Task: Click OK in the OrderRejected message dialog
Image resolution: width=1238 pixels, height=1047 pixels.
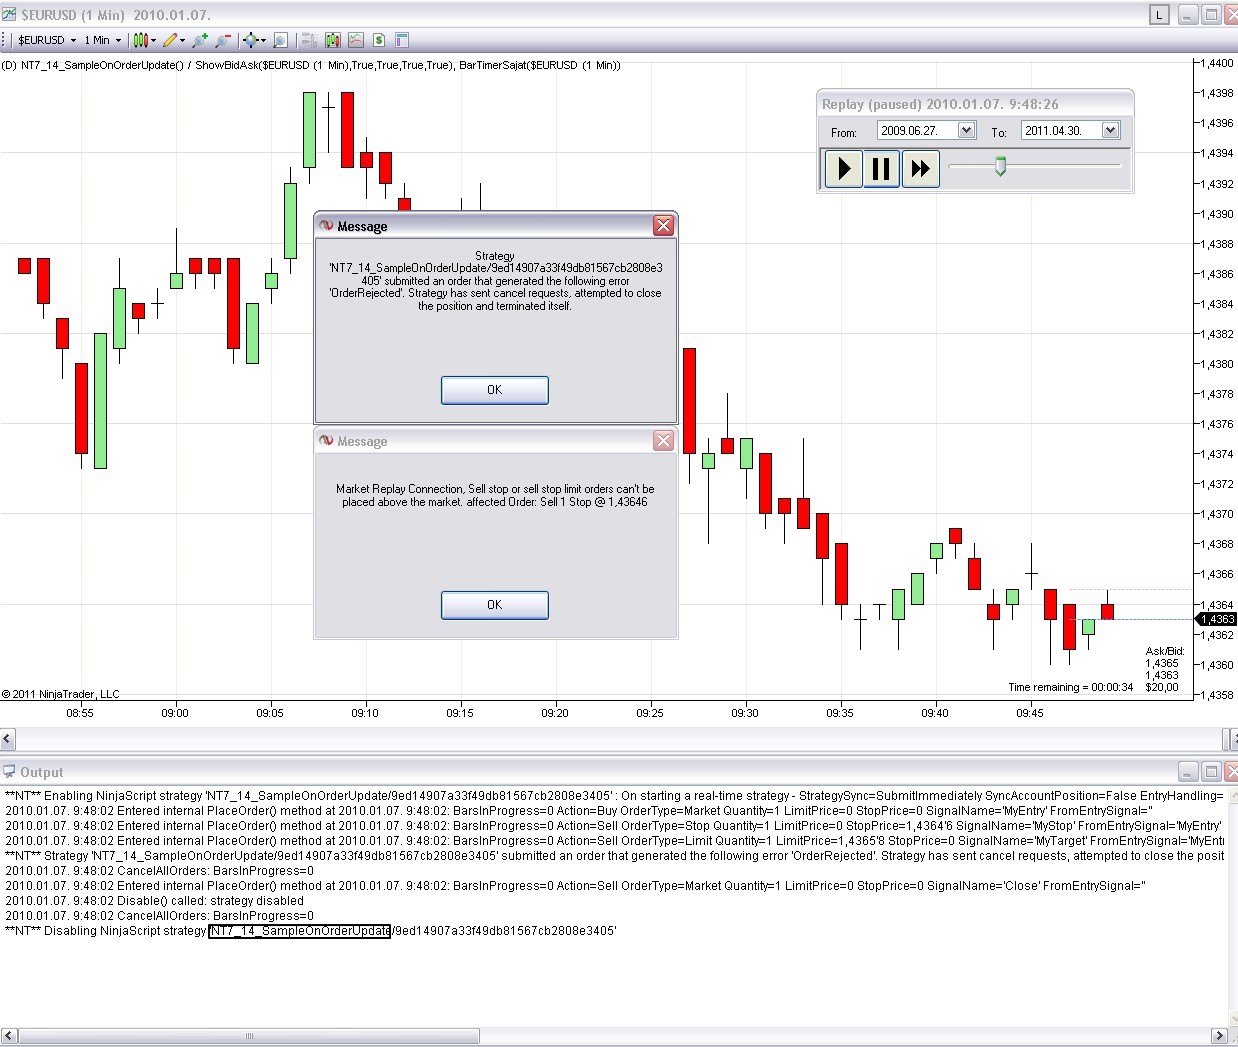Action: coord(494,390)
